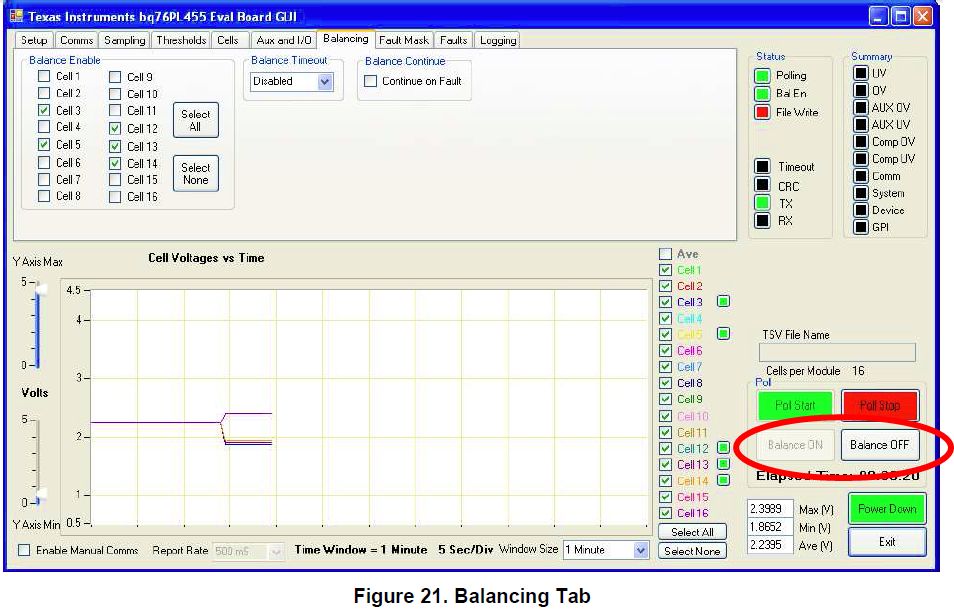Go to the Aux and I/O tab
The image size is (954, 609).
click(284, 40)
